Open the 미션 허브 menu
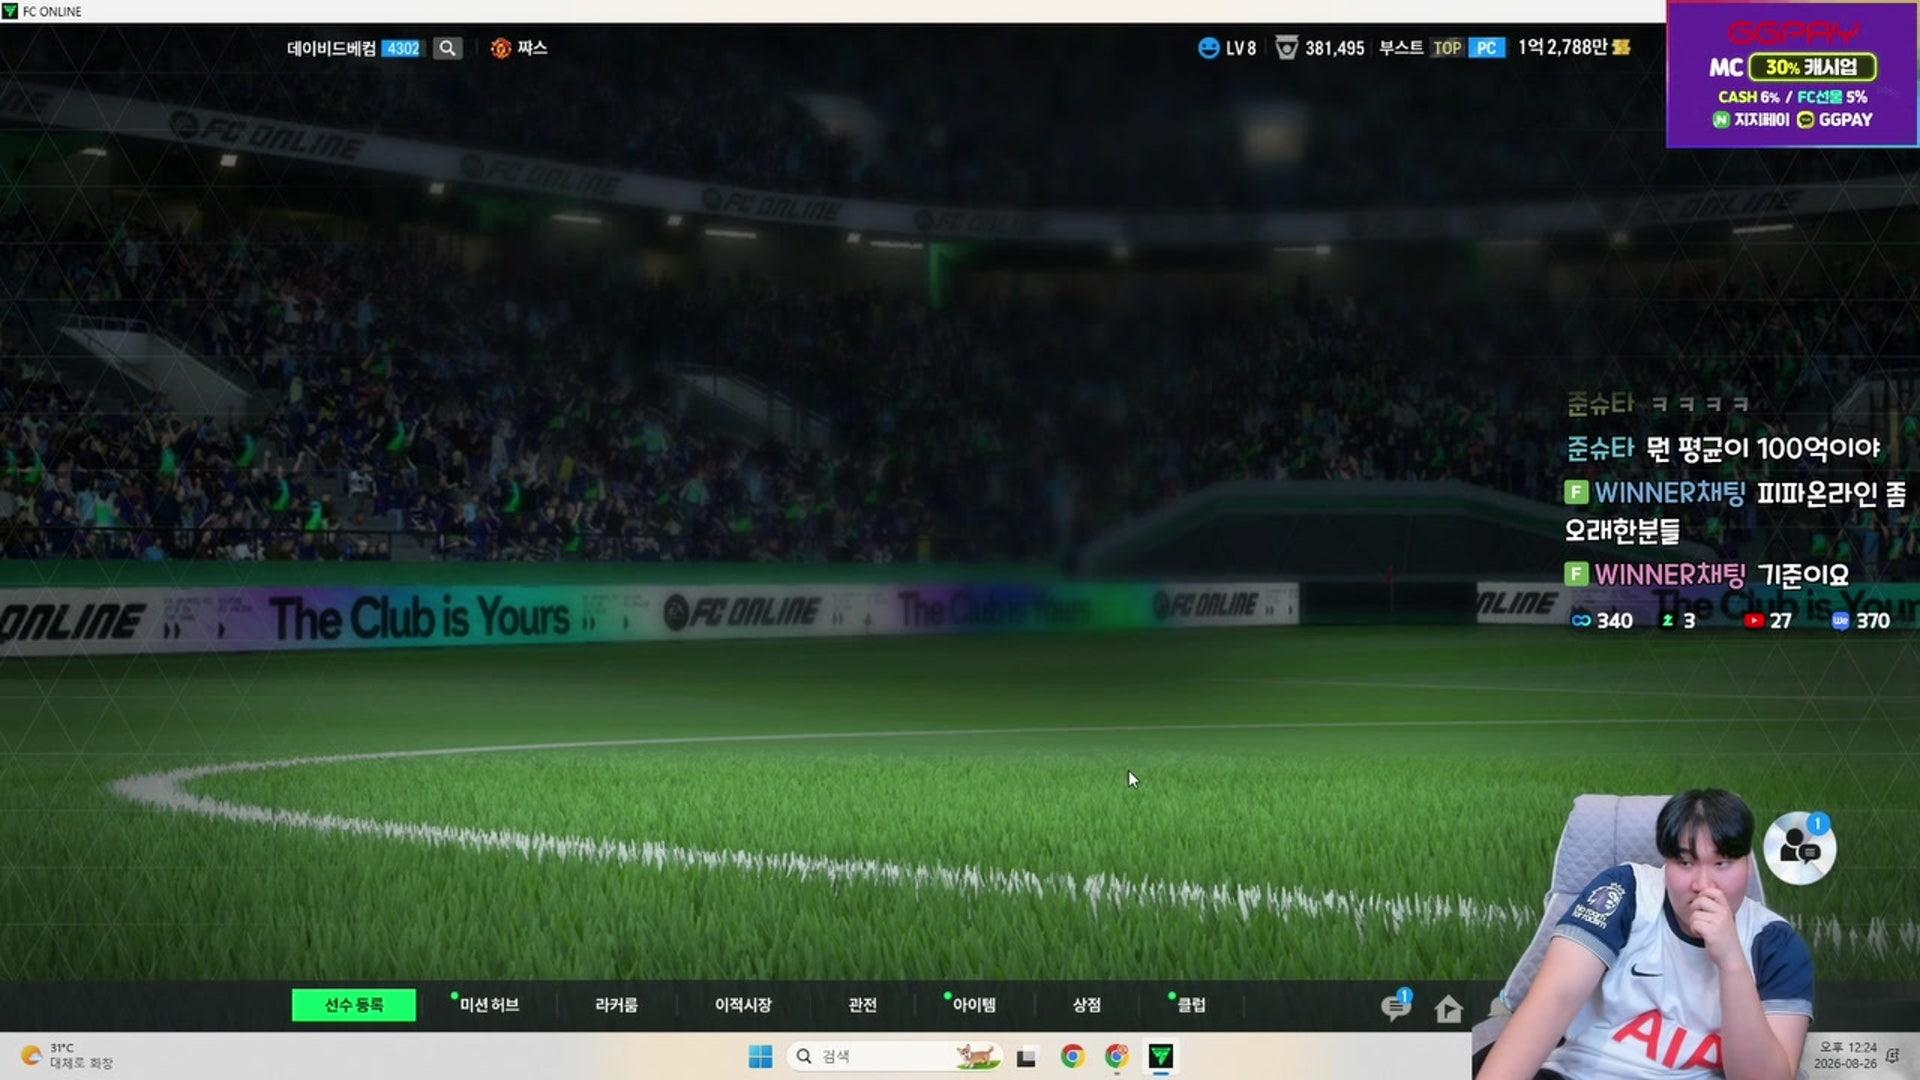Image resolution: width=1920 pixels, height=1080 pixels. 489,1005
